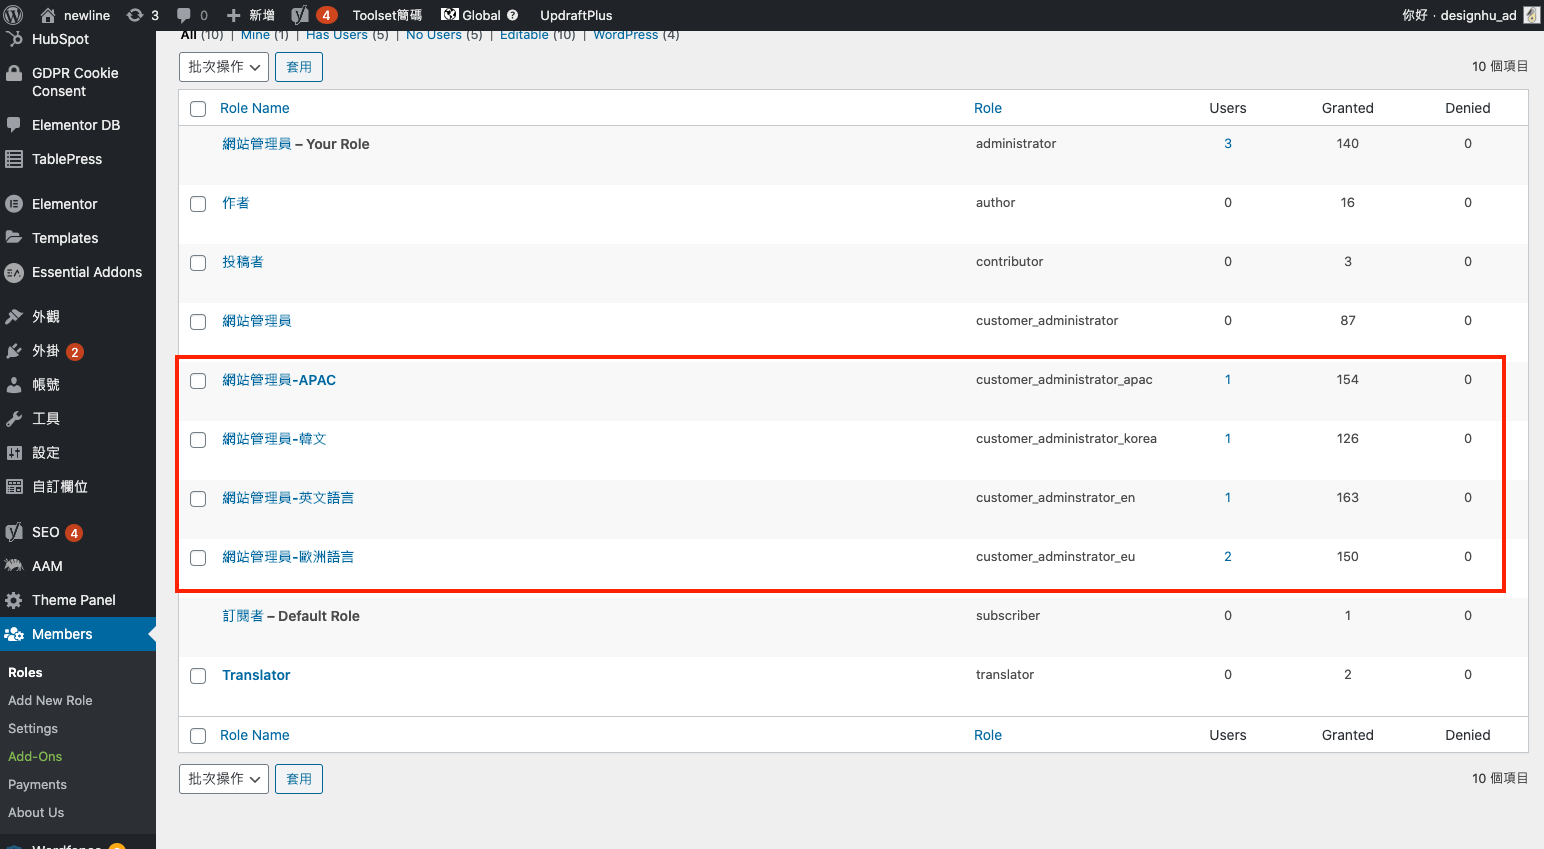
Task: Click the top 套用 apply button
Action: pyautogui.click(x=299, y=67)
